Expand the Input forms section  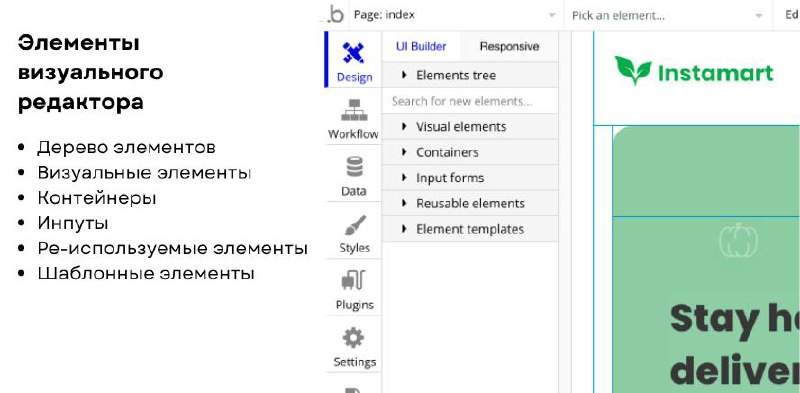click(470, 178)
